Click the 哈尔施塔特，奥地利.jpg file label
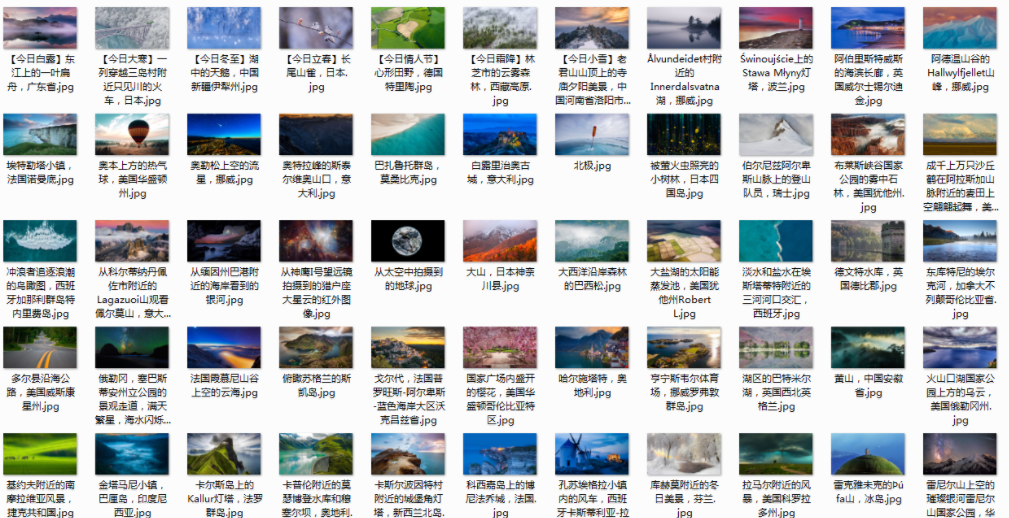The width and height of the screenshot is (1009, 518). click(x=592, y=386)
